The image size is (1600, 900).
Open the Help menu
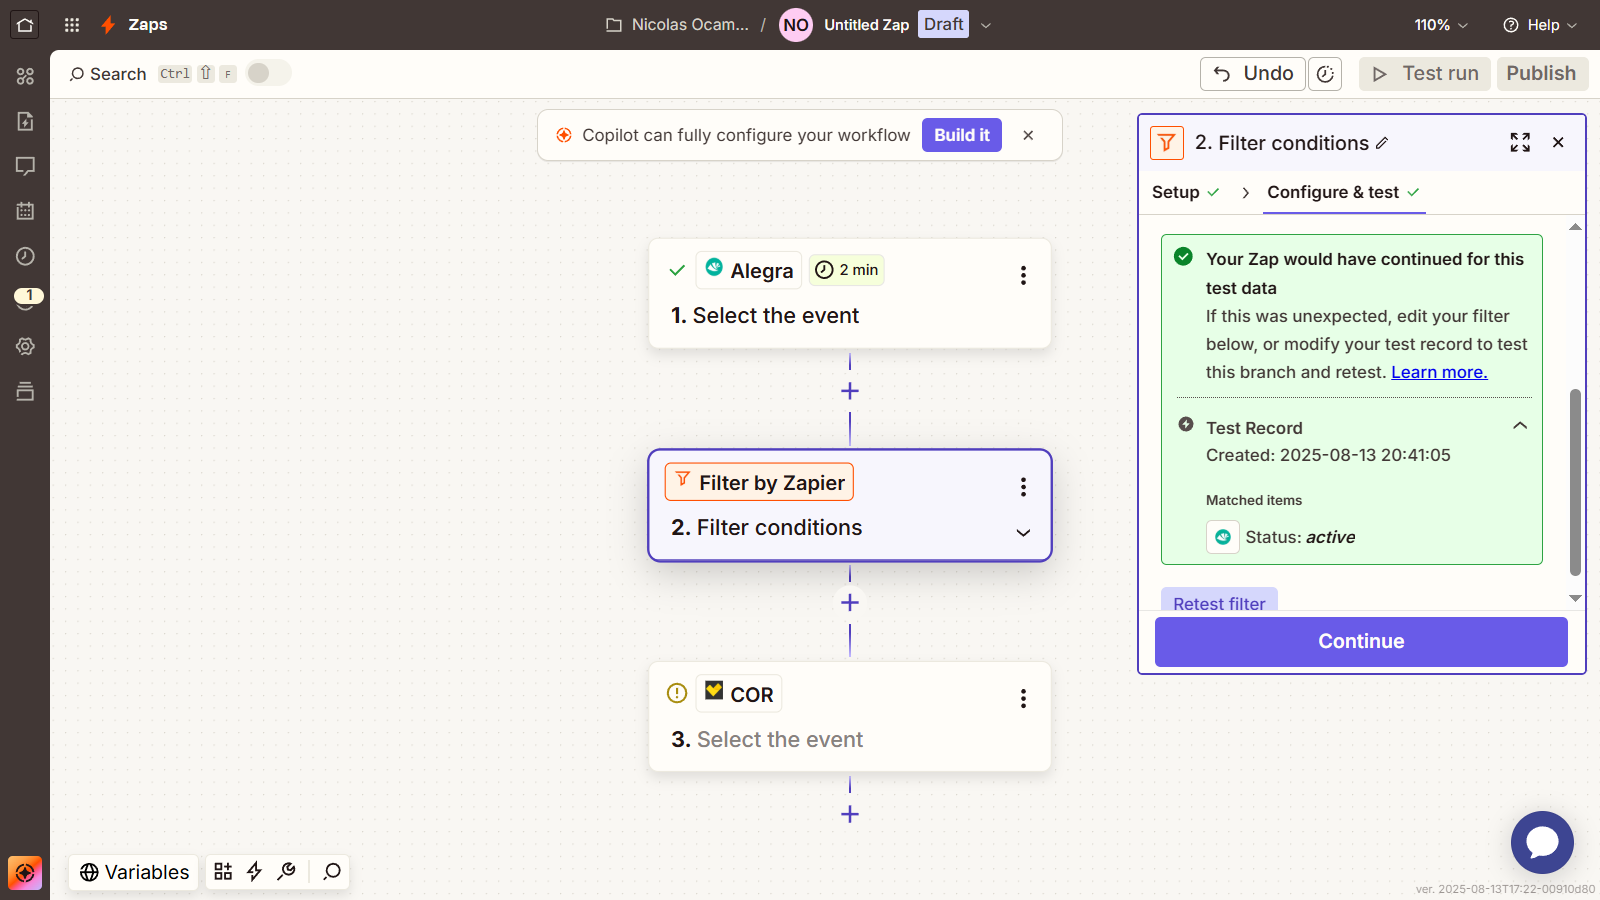click(1540, 25)
